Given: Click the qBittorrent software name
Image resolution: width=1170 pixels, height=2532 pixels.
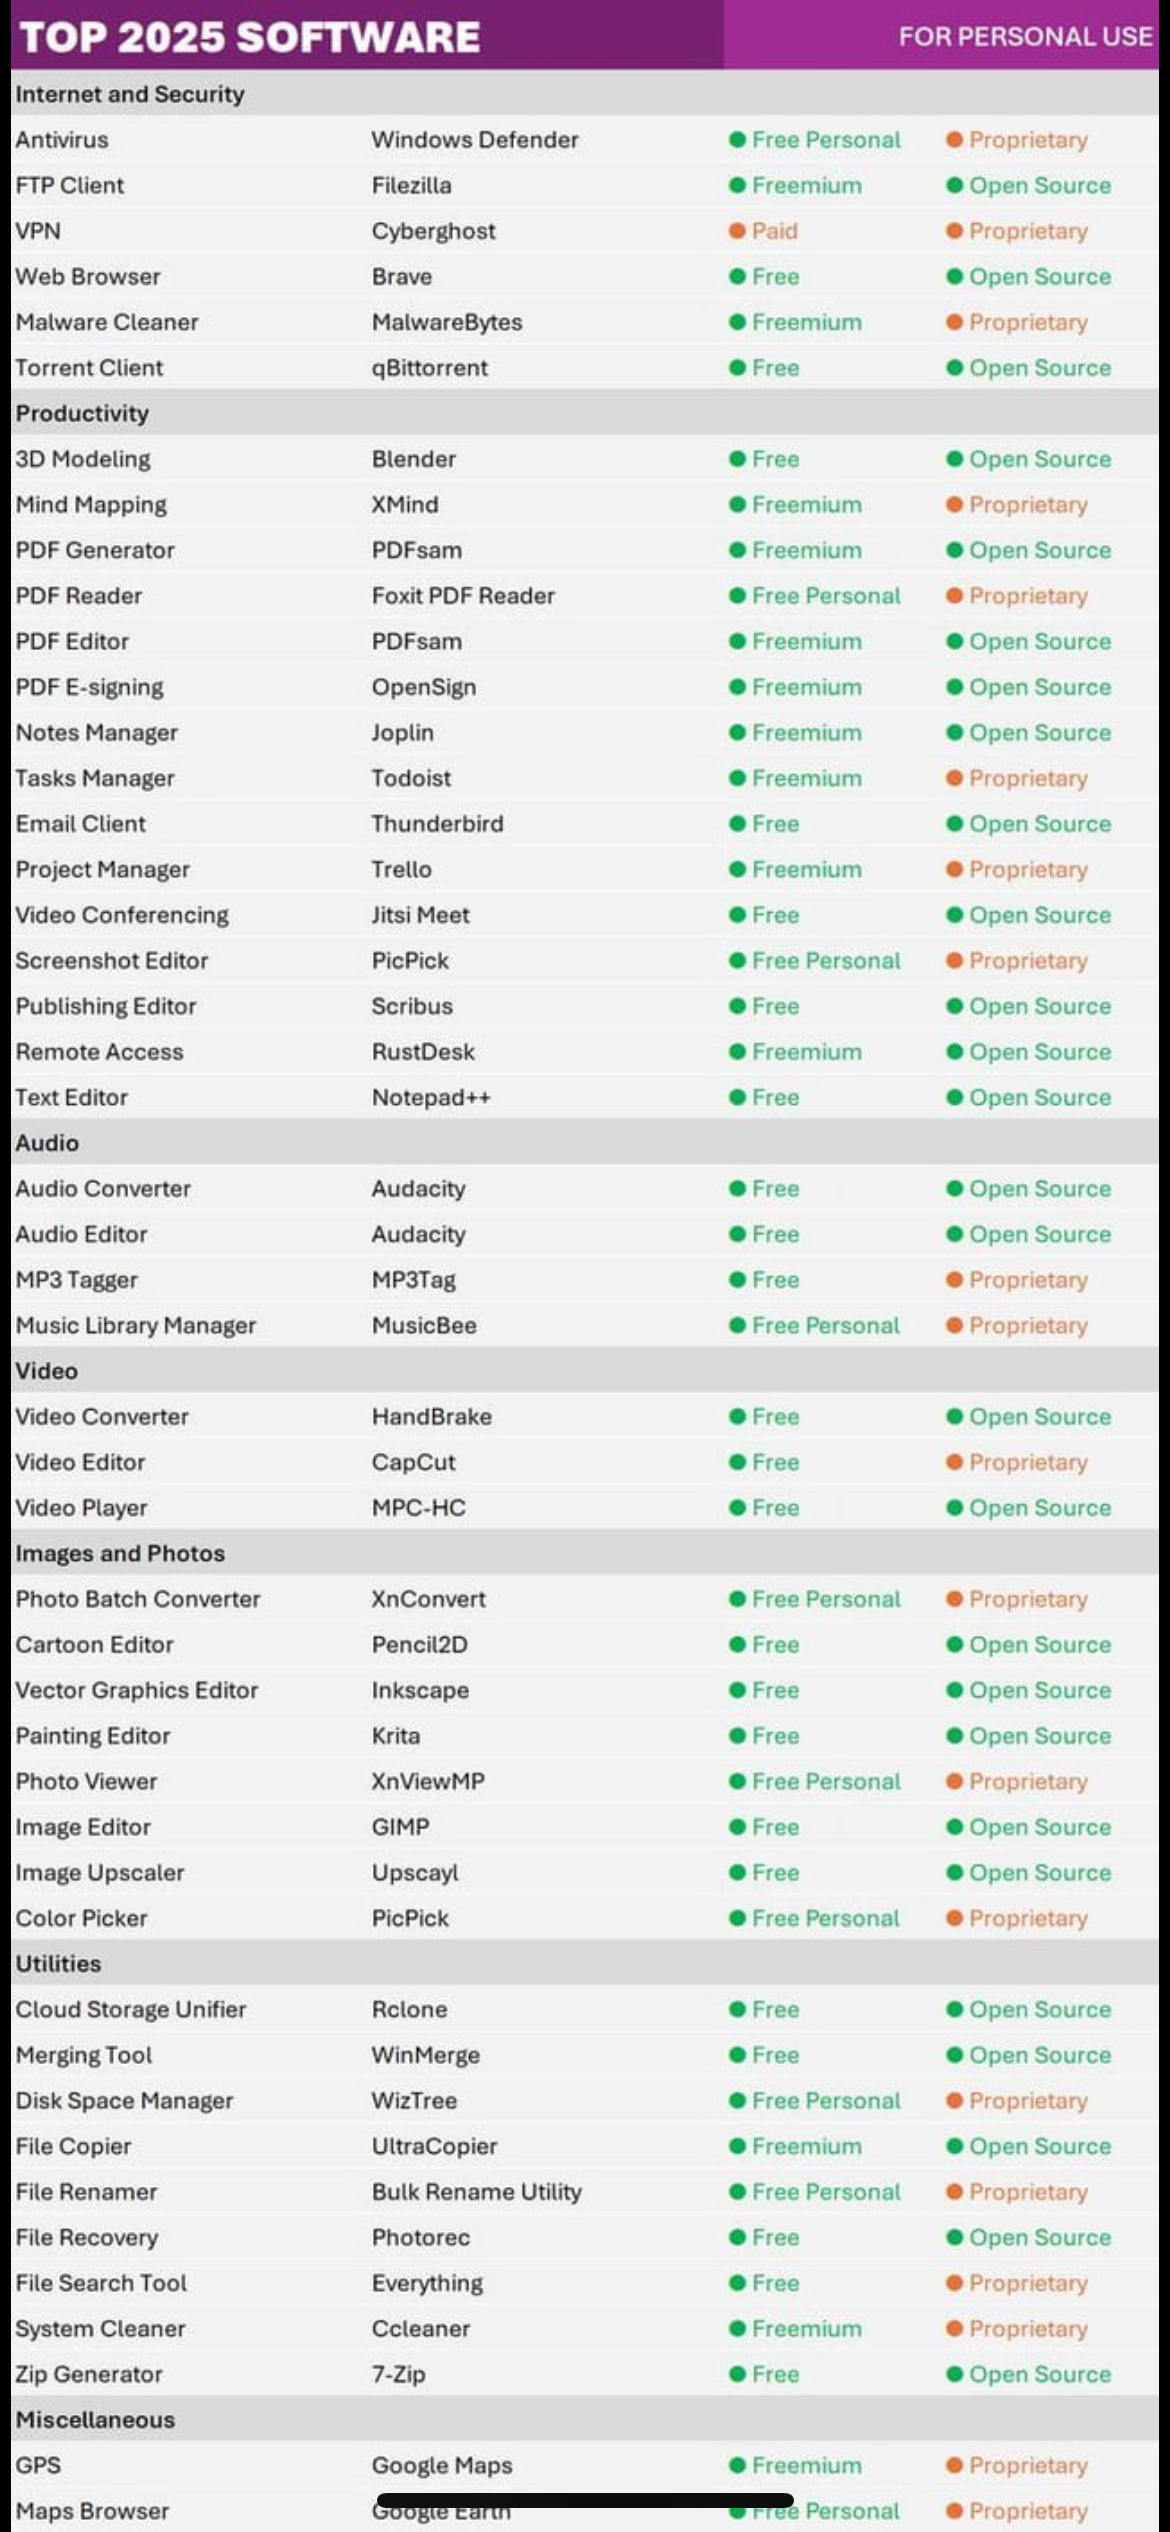Looking at the screenshot, I should tap(430, 368).
